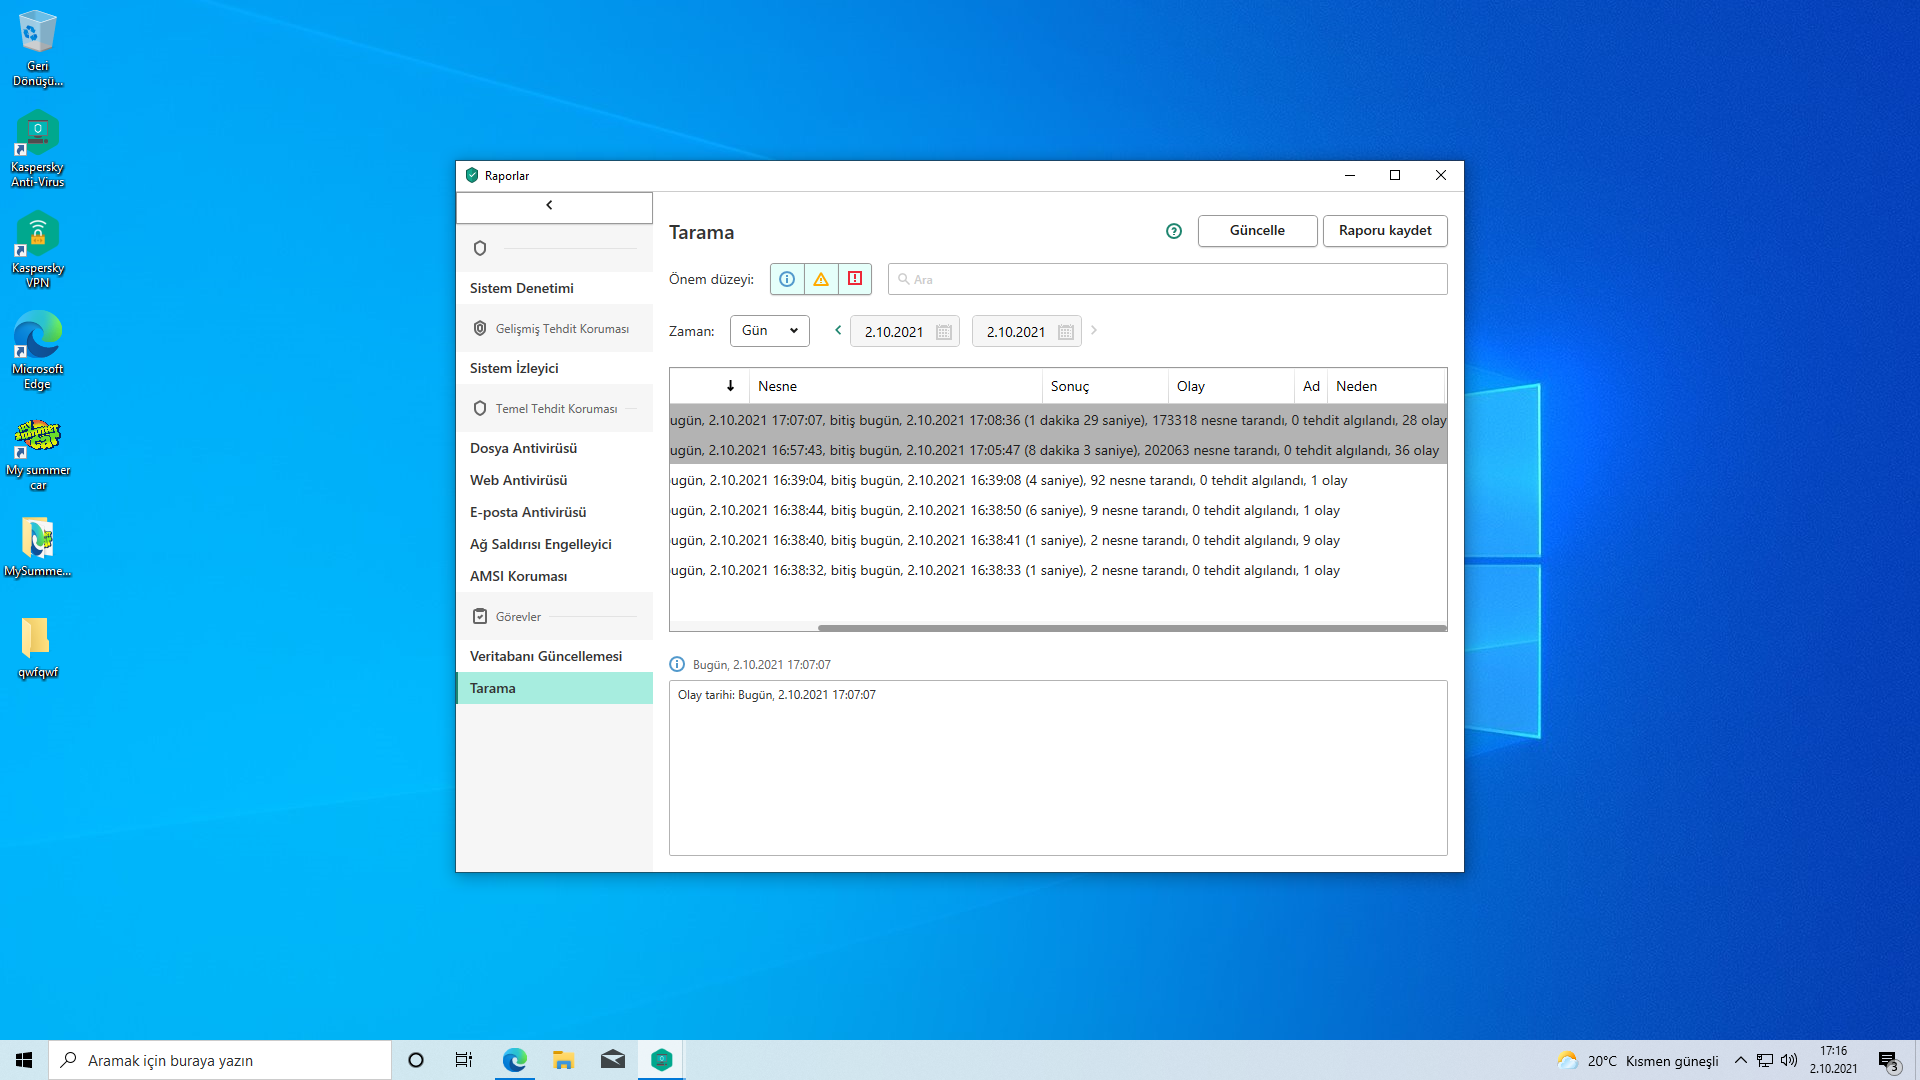
Task: Toggle the critical importance level filter
Action: [855, 279]
